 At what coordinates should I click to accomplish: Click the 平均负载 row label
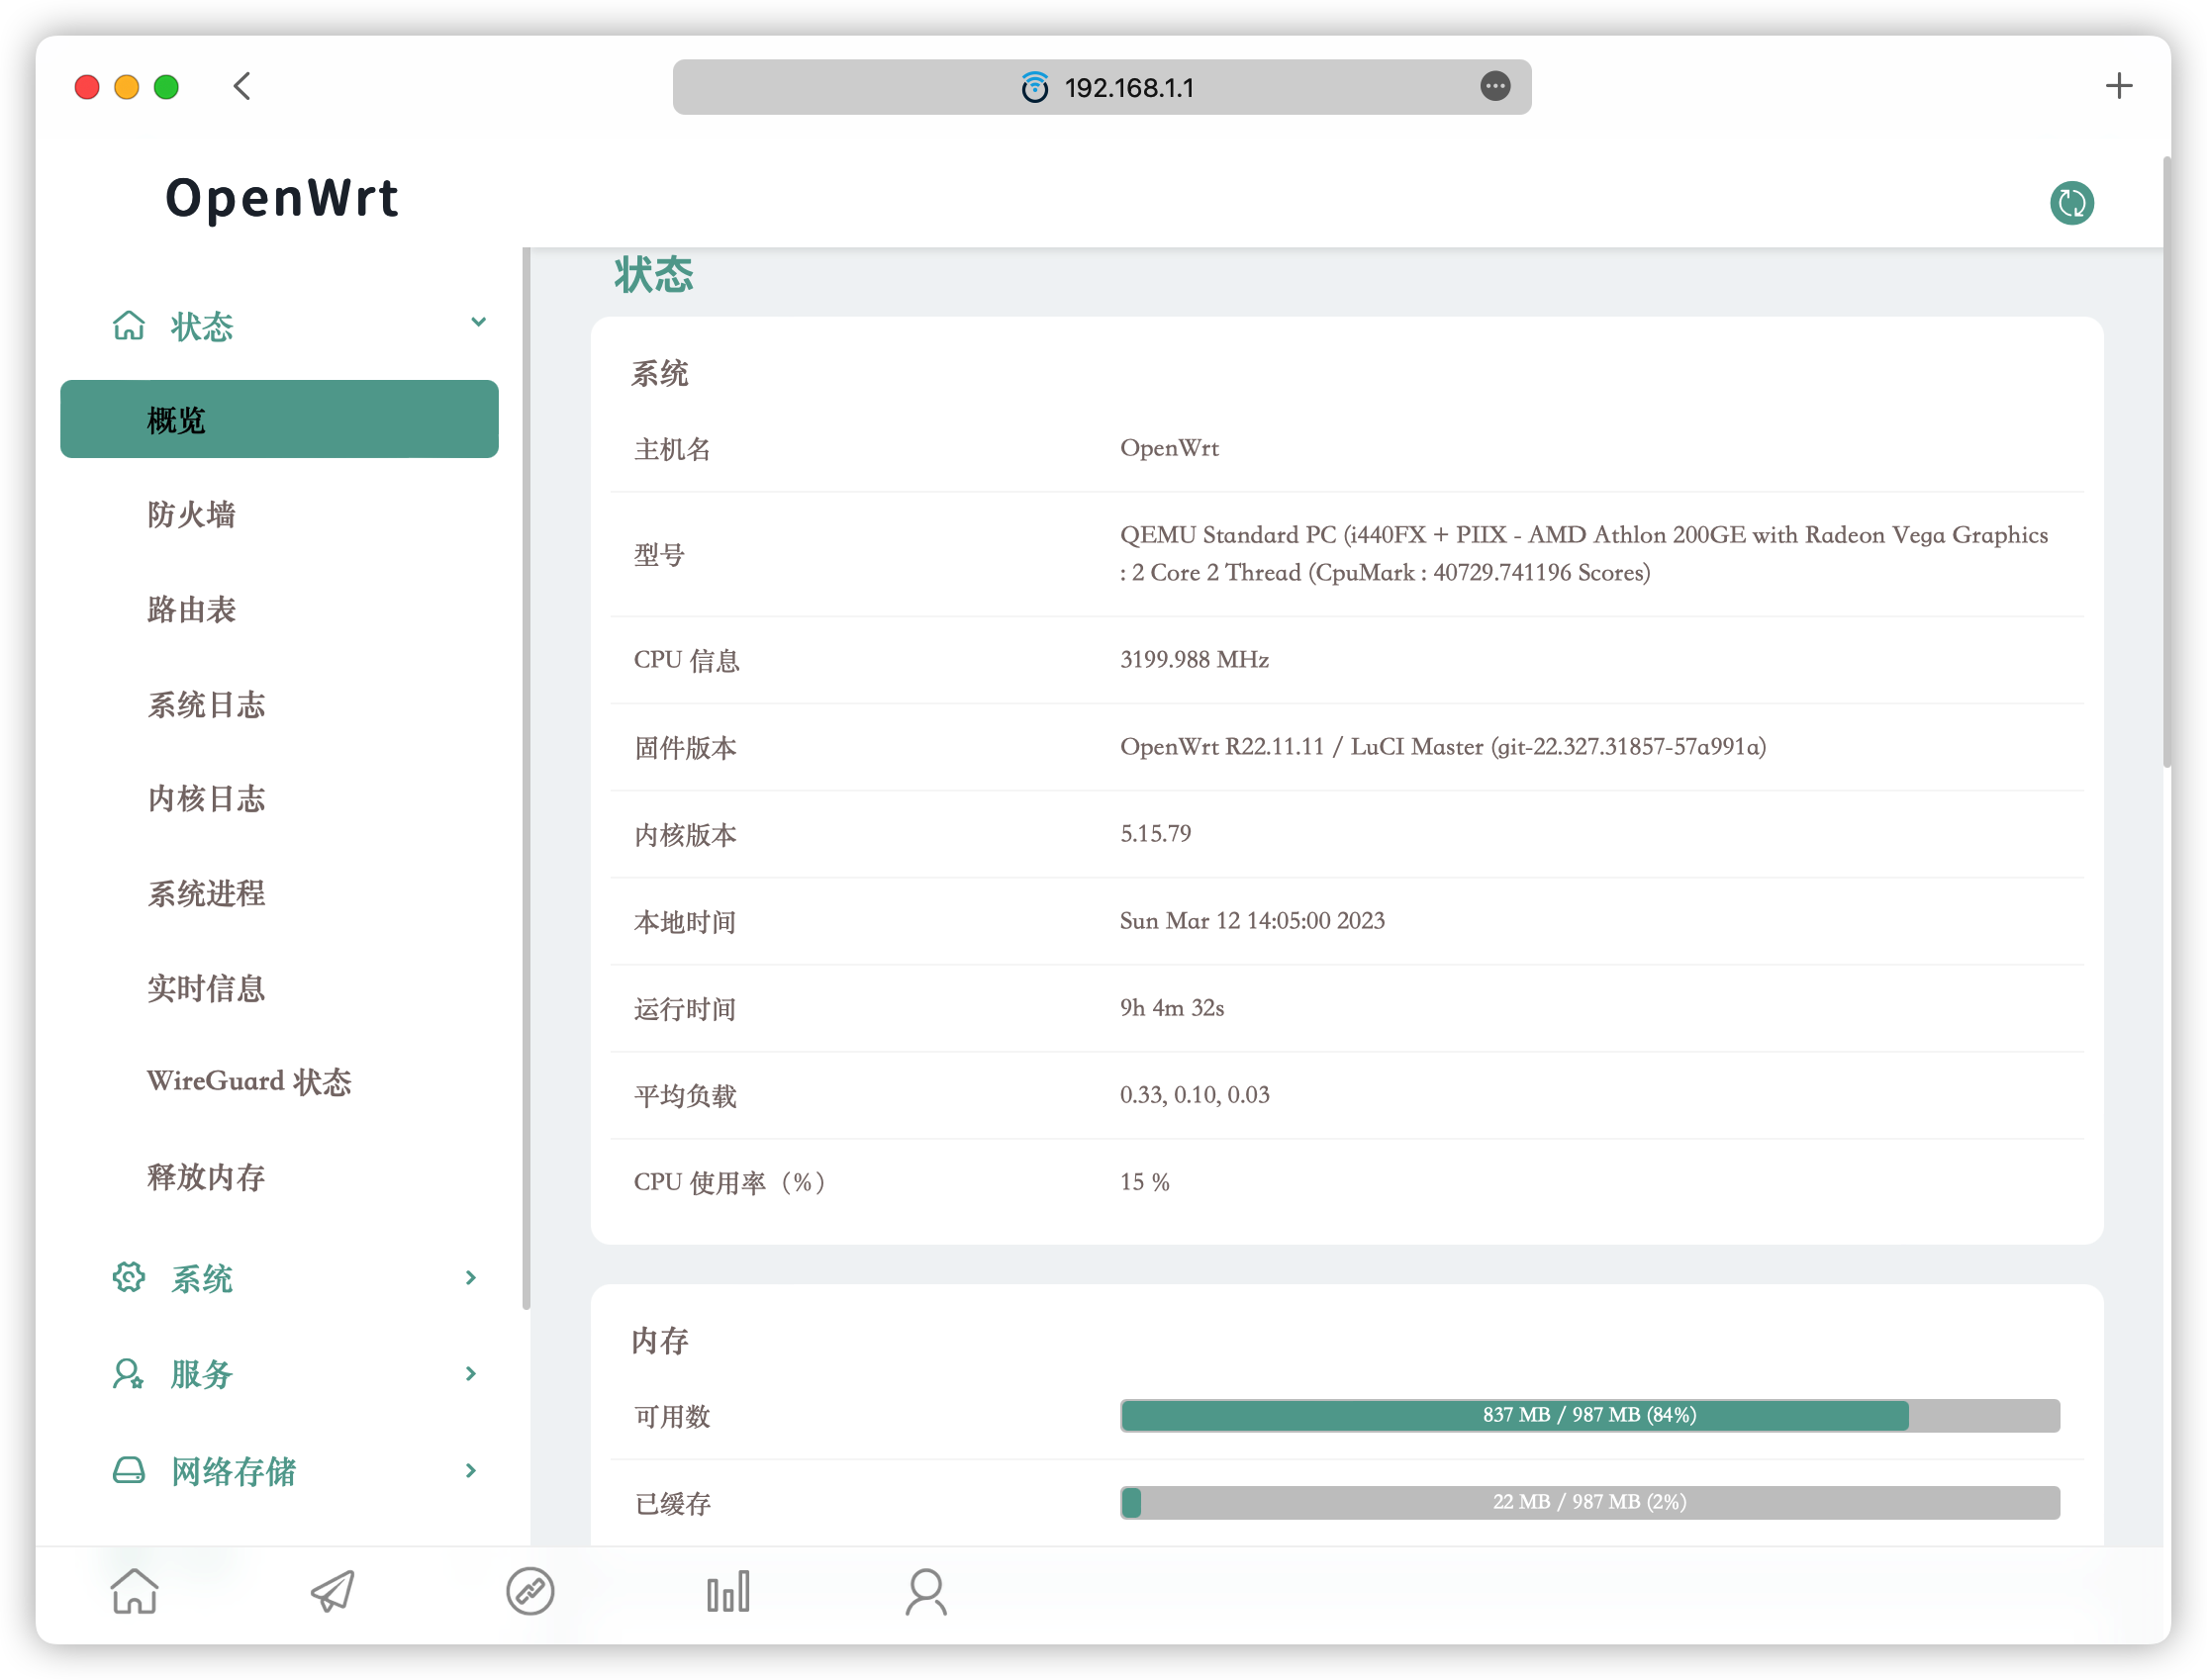685,1095
